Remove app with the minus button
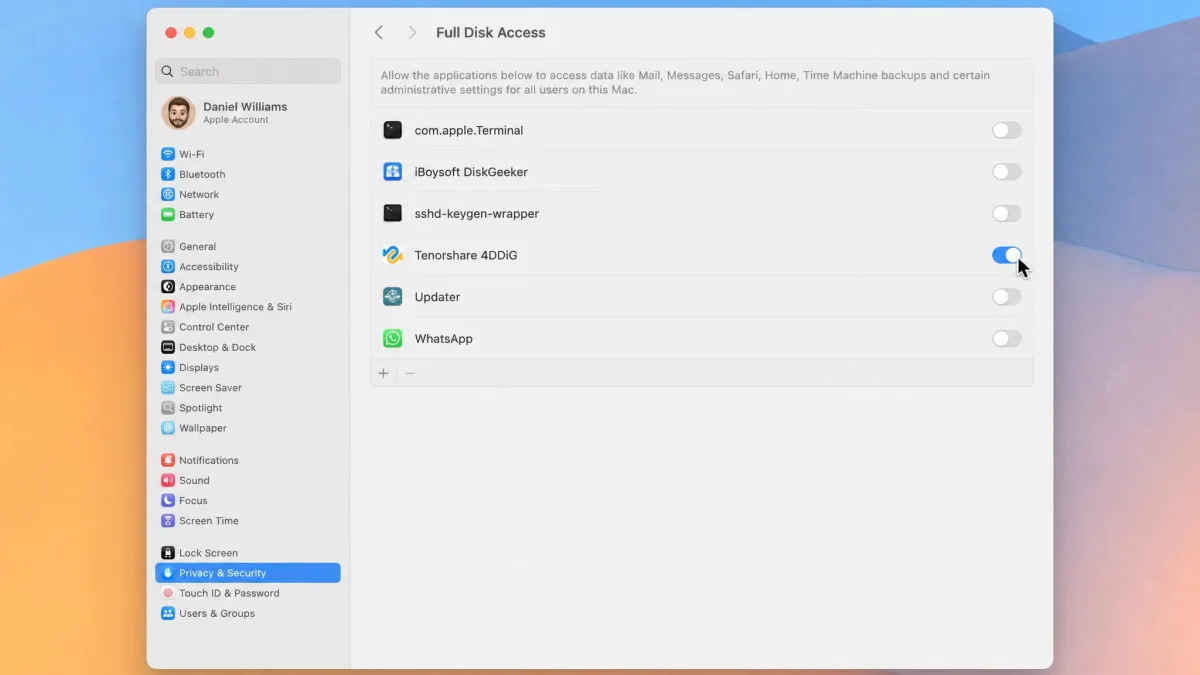The width and height of the screenshot is (1200, 675). click(x=409, y=373)
